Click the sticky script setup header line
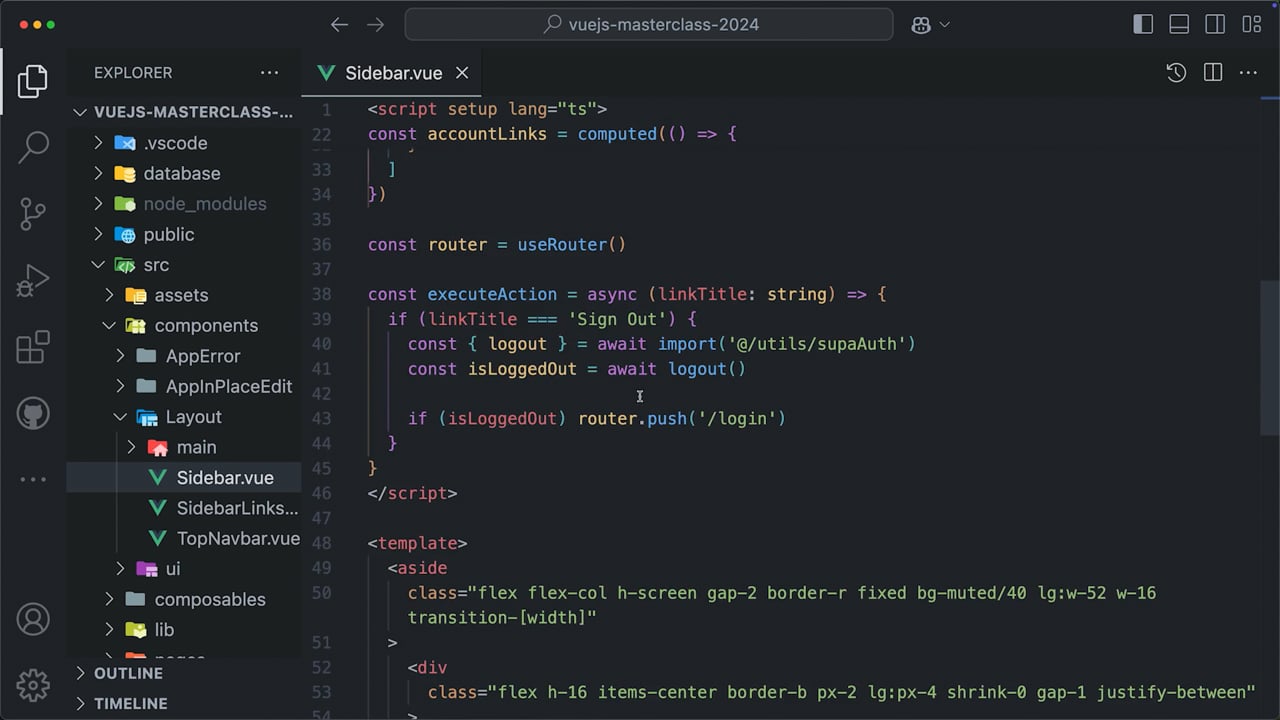Screen dimensions: 1280x720 [x=487, y=109]
